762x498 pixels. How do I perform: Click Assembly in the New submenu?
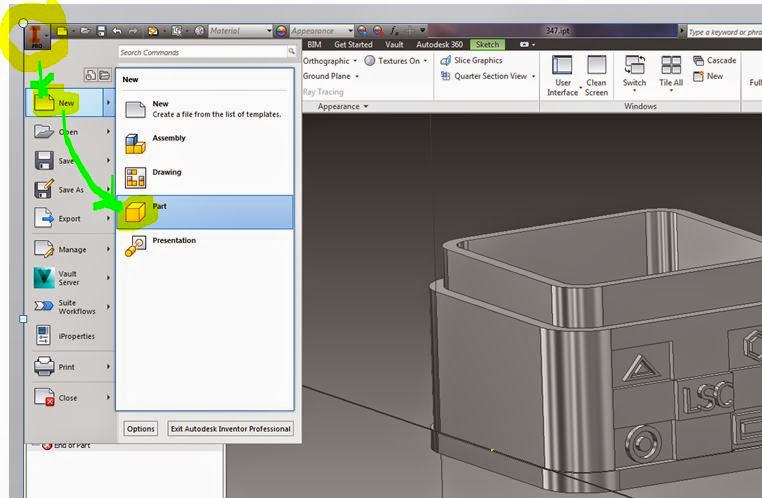tap(205, 144)
